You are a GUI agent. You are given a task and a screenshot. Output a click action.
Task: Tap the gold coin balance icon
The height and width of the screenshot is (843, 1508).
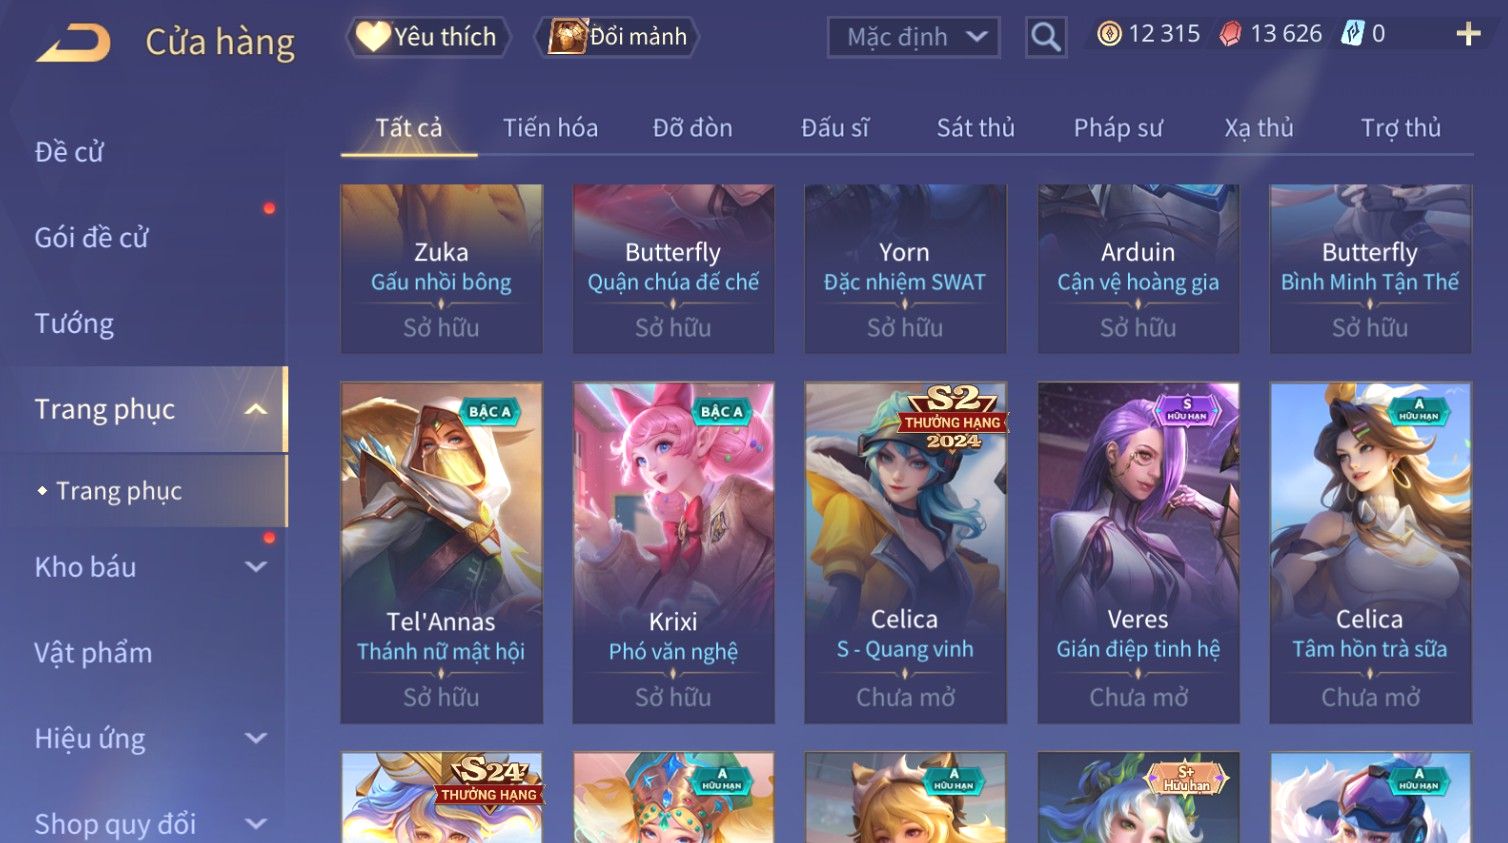click(1109, 34)
